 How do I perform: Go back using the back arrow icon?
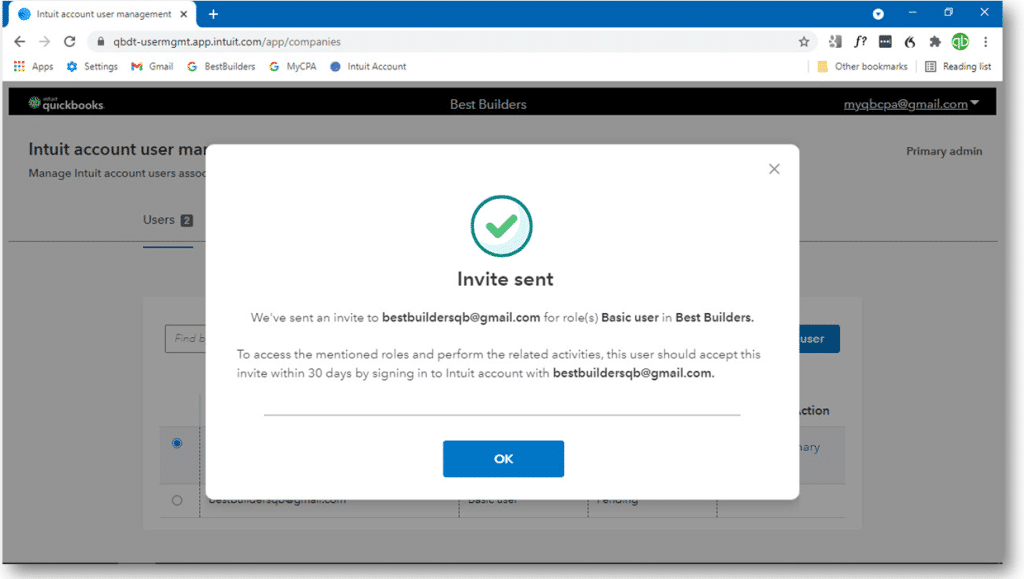[19, 42]
